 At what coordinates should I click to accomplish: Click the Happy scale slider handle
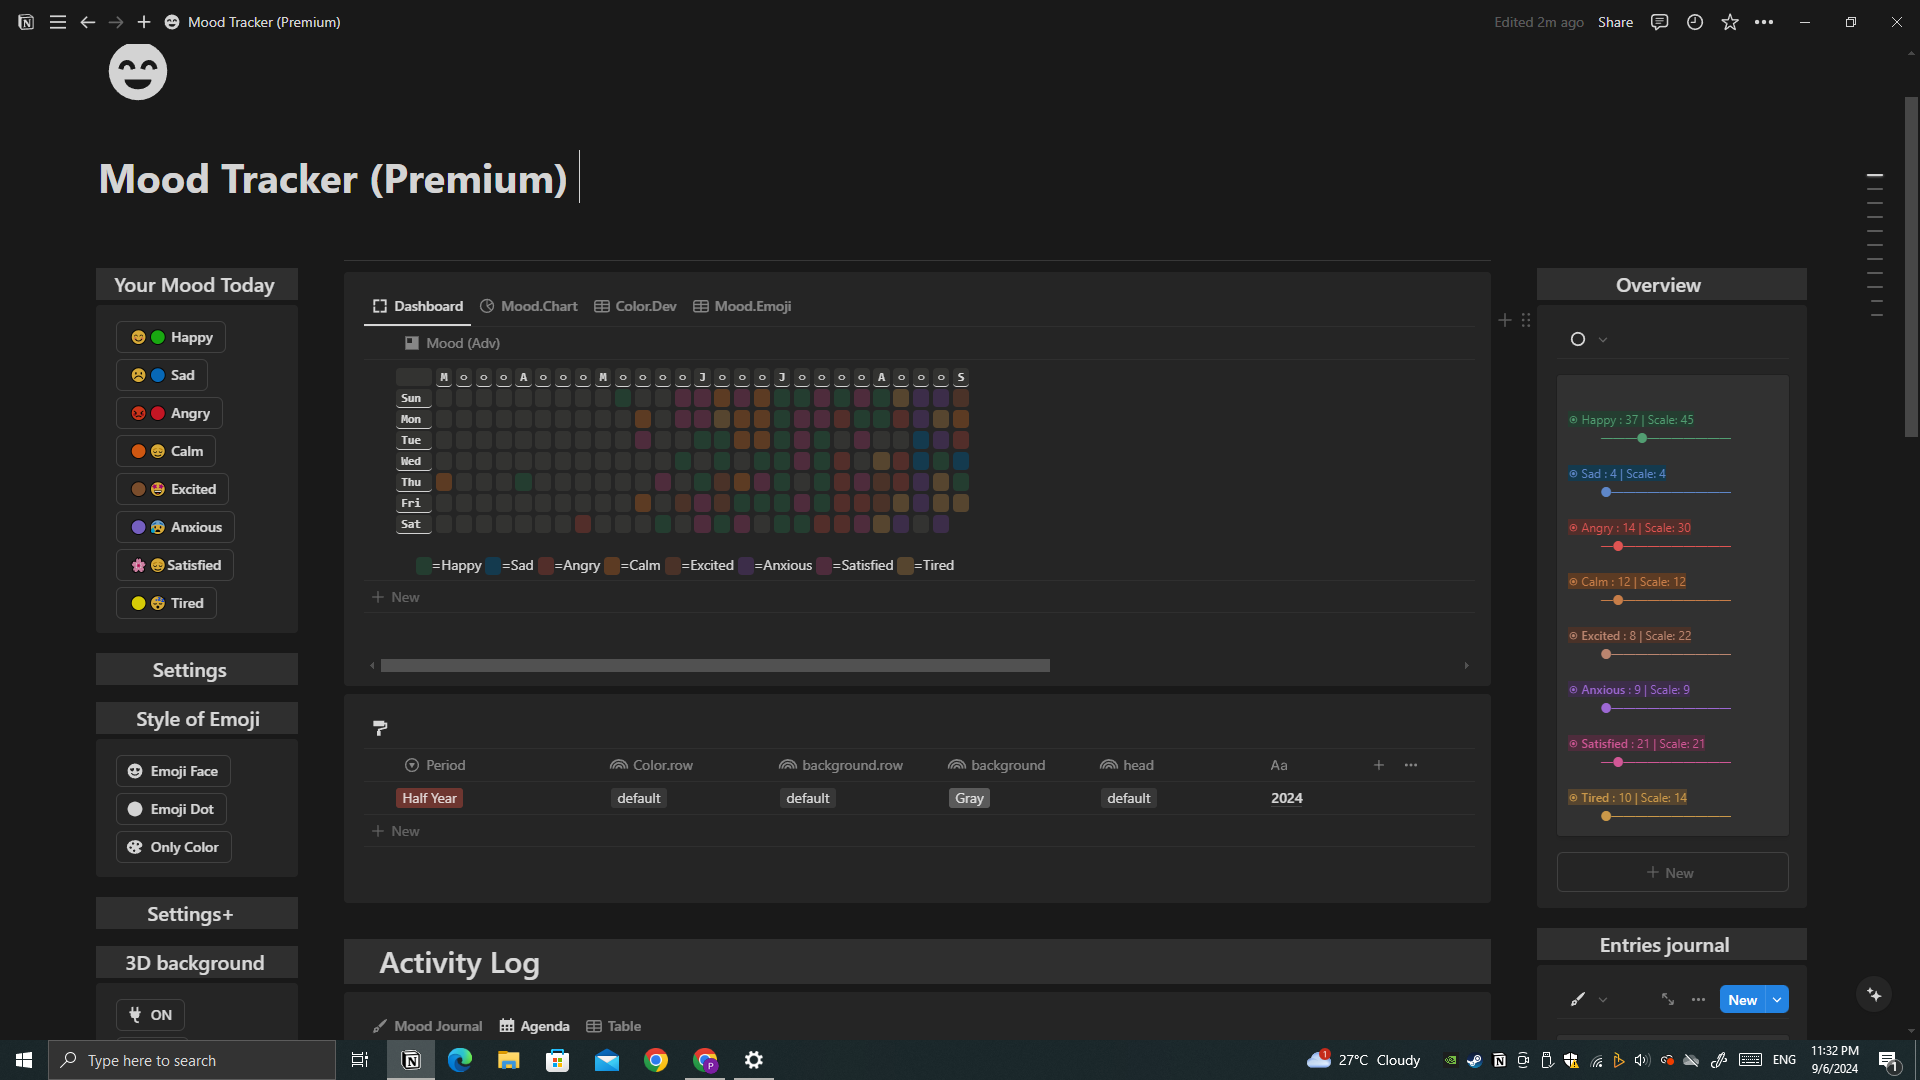coord(1642,438)
